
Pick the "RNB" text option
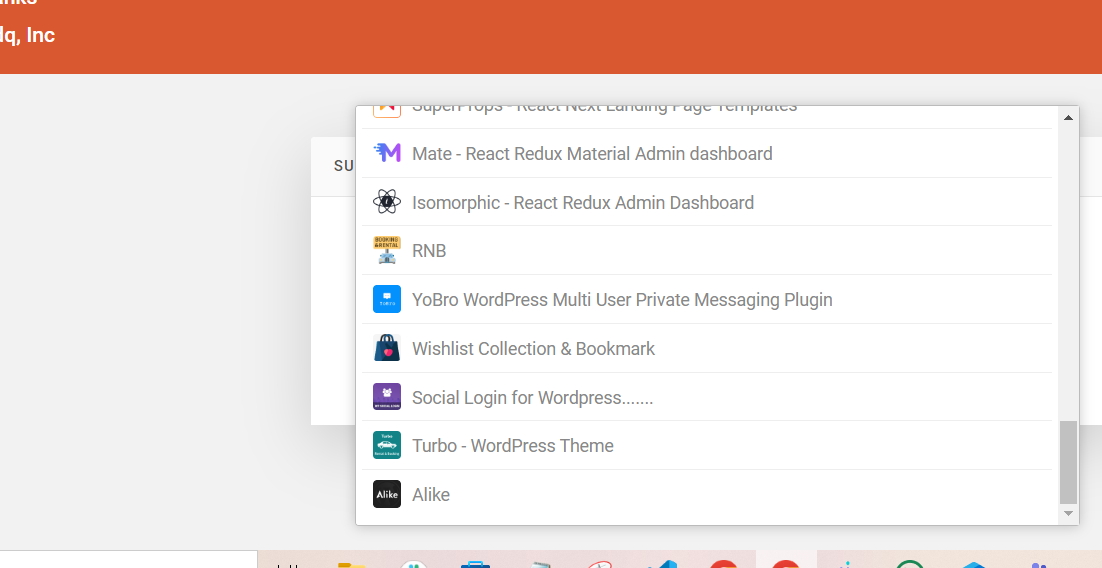(429, 251)
